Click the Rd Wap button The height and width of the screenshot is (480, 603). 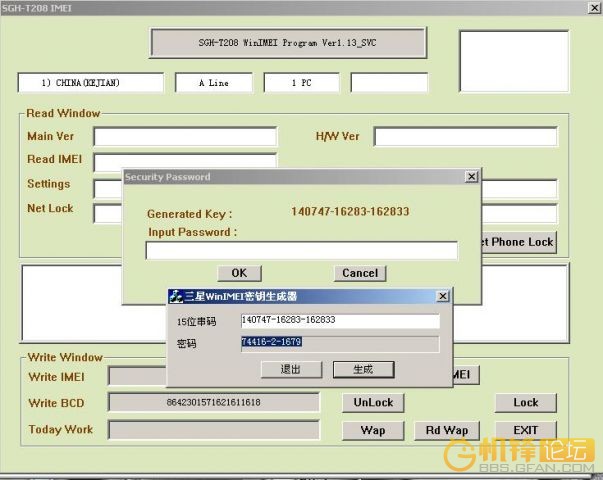pyautogui.click(x=447, y=430)
